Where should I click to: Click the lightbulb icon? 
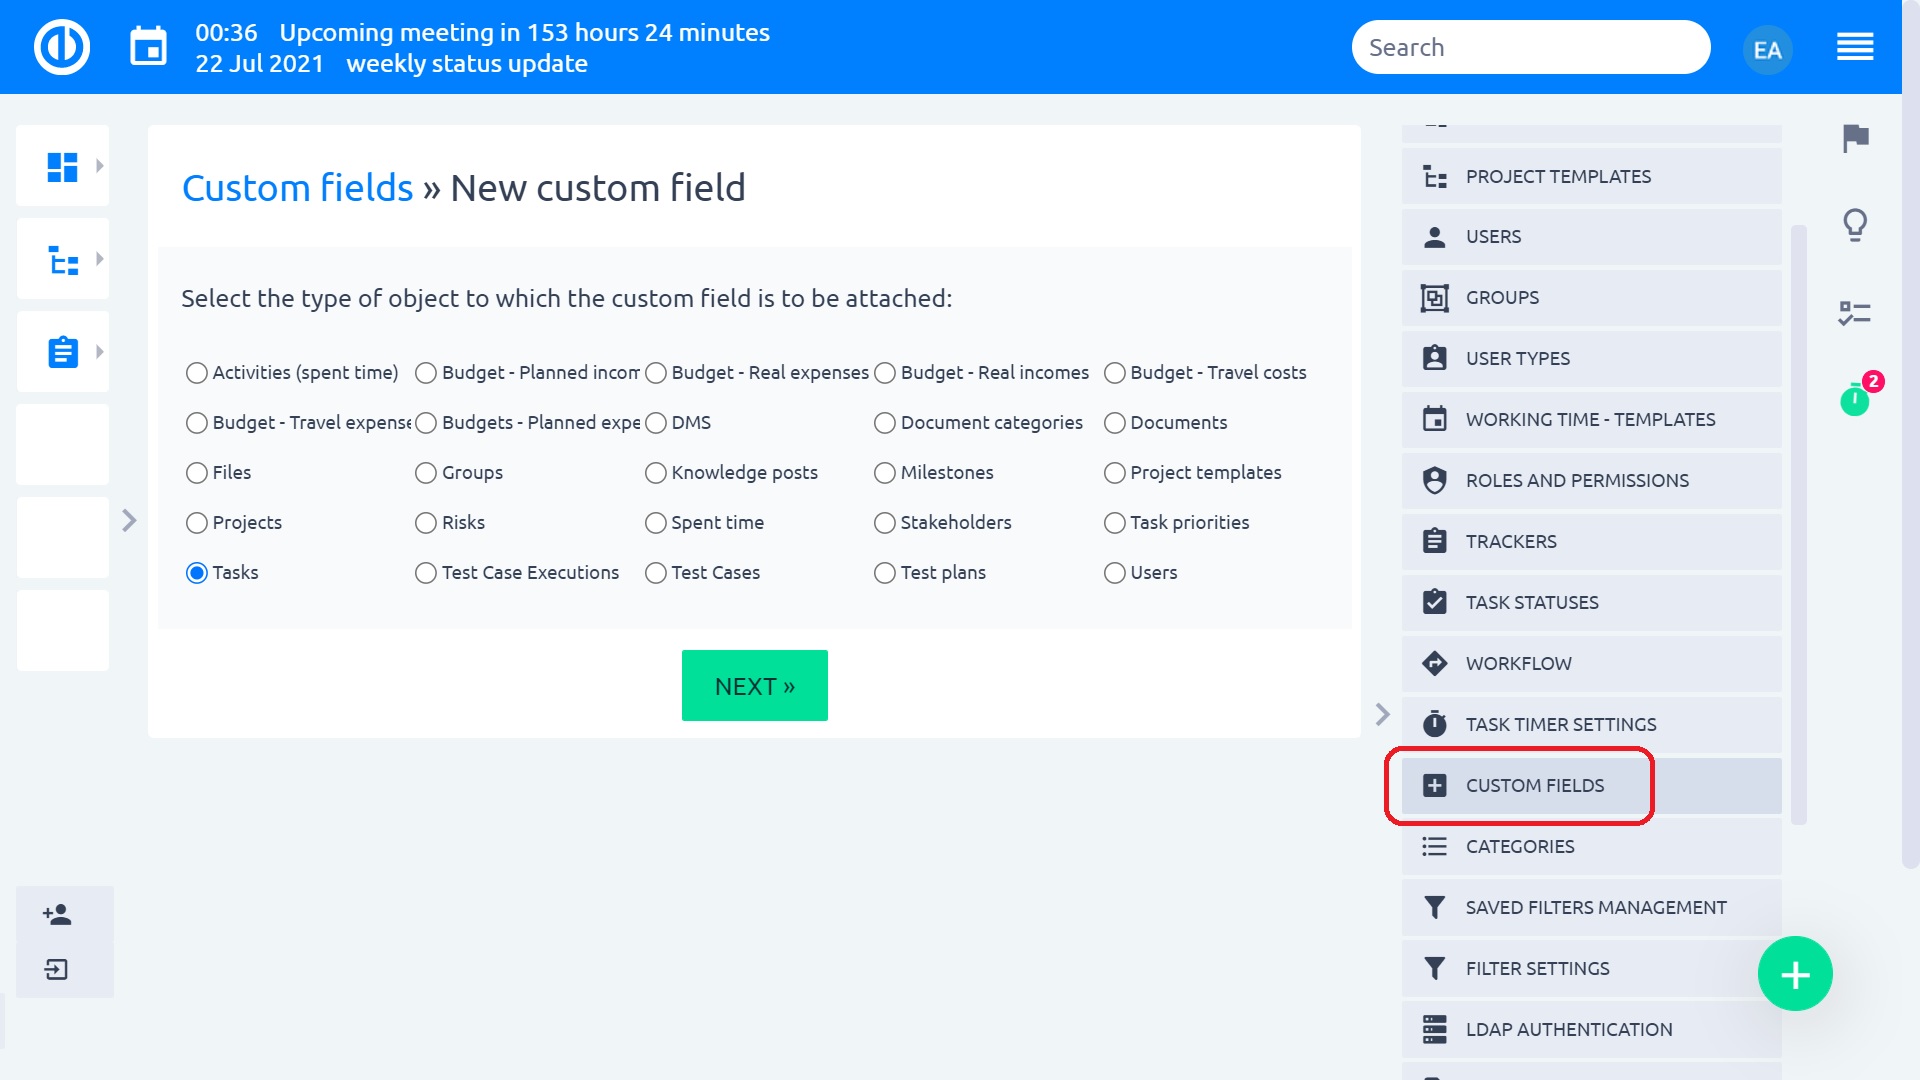(1855, 225)
